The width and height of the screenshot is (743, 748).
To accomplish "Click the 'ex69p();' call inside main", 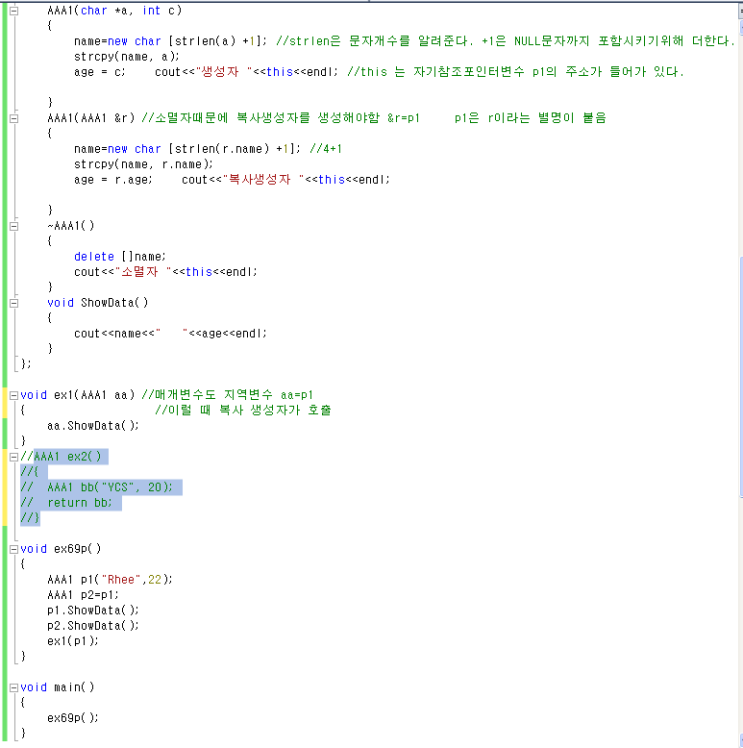I will pyautogui.click(x=72, y=718).
